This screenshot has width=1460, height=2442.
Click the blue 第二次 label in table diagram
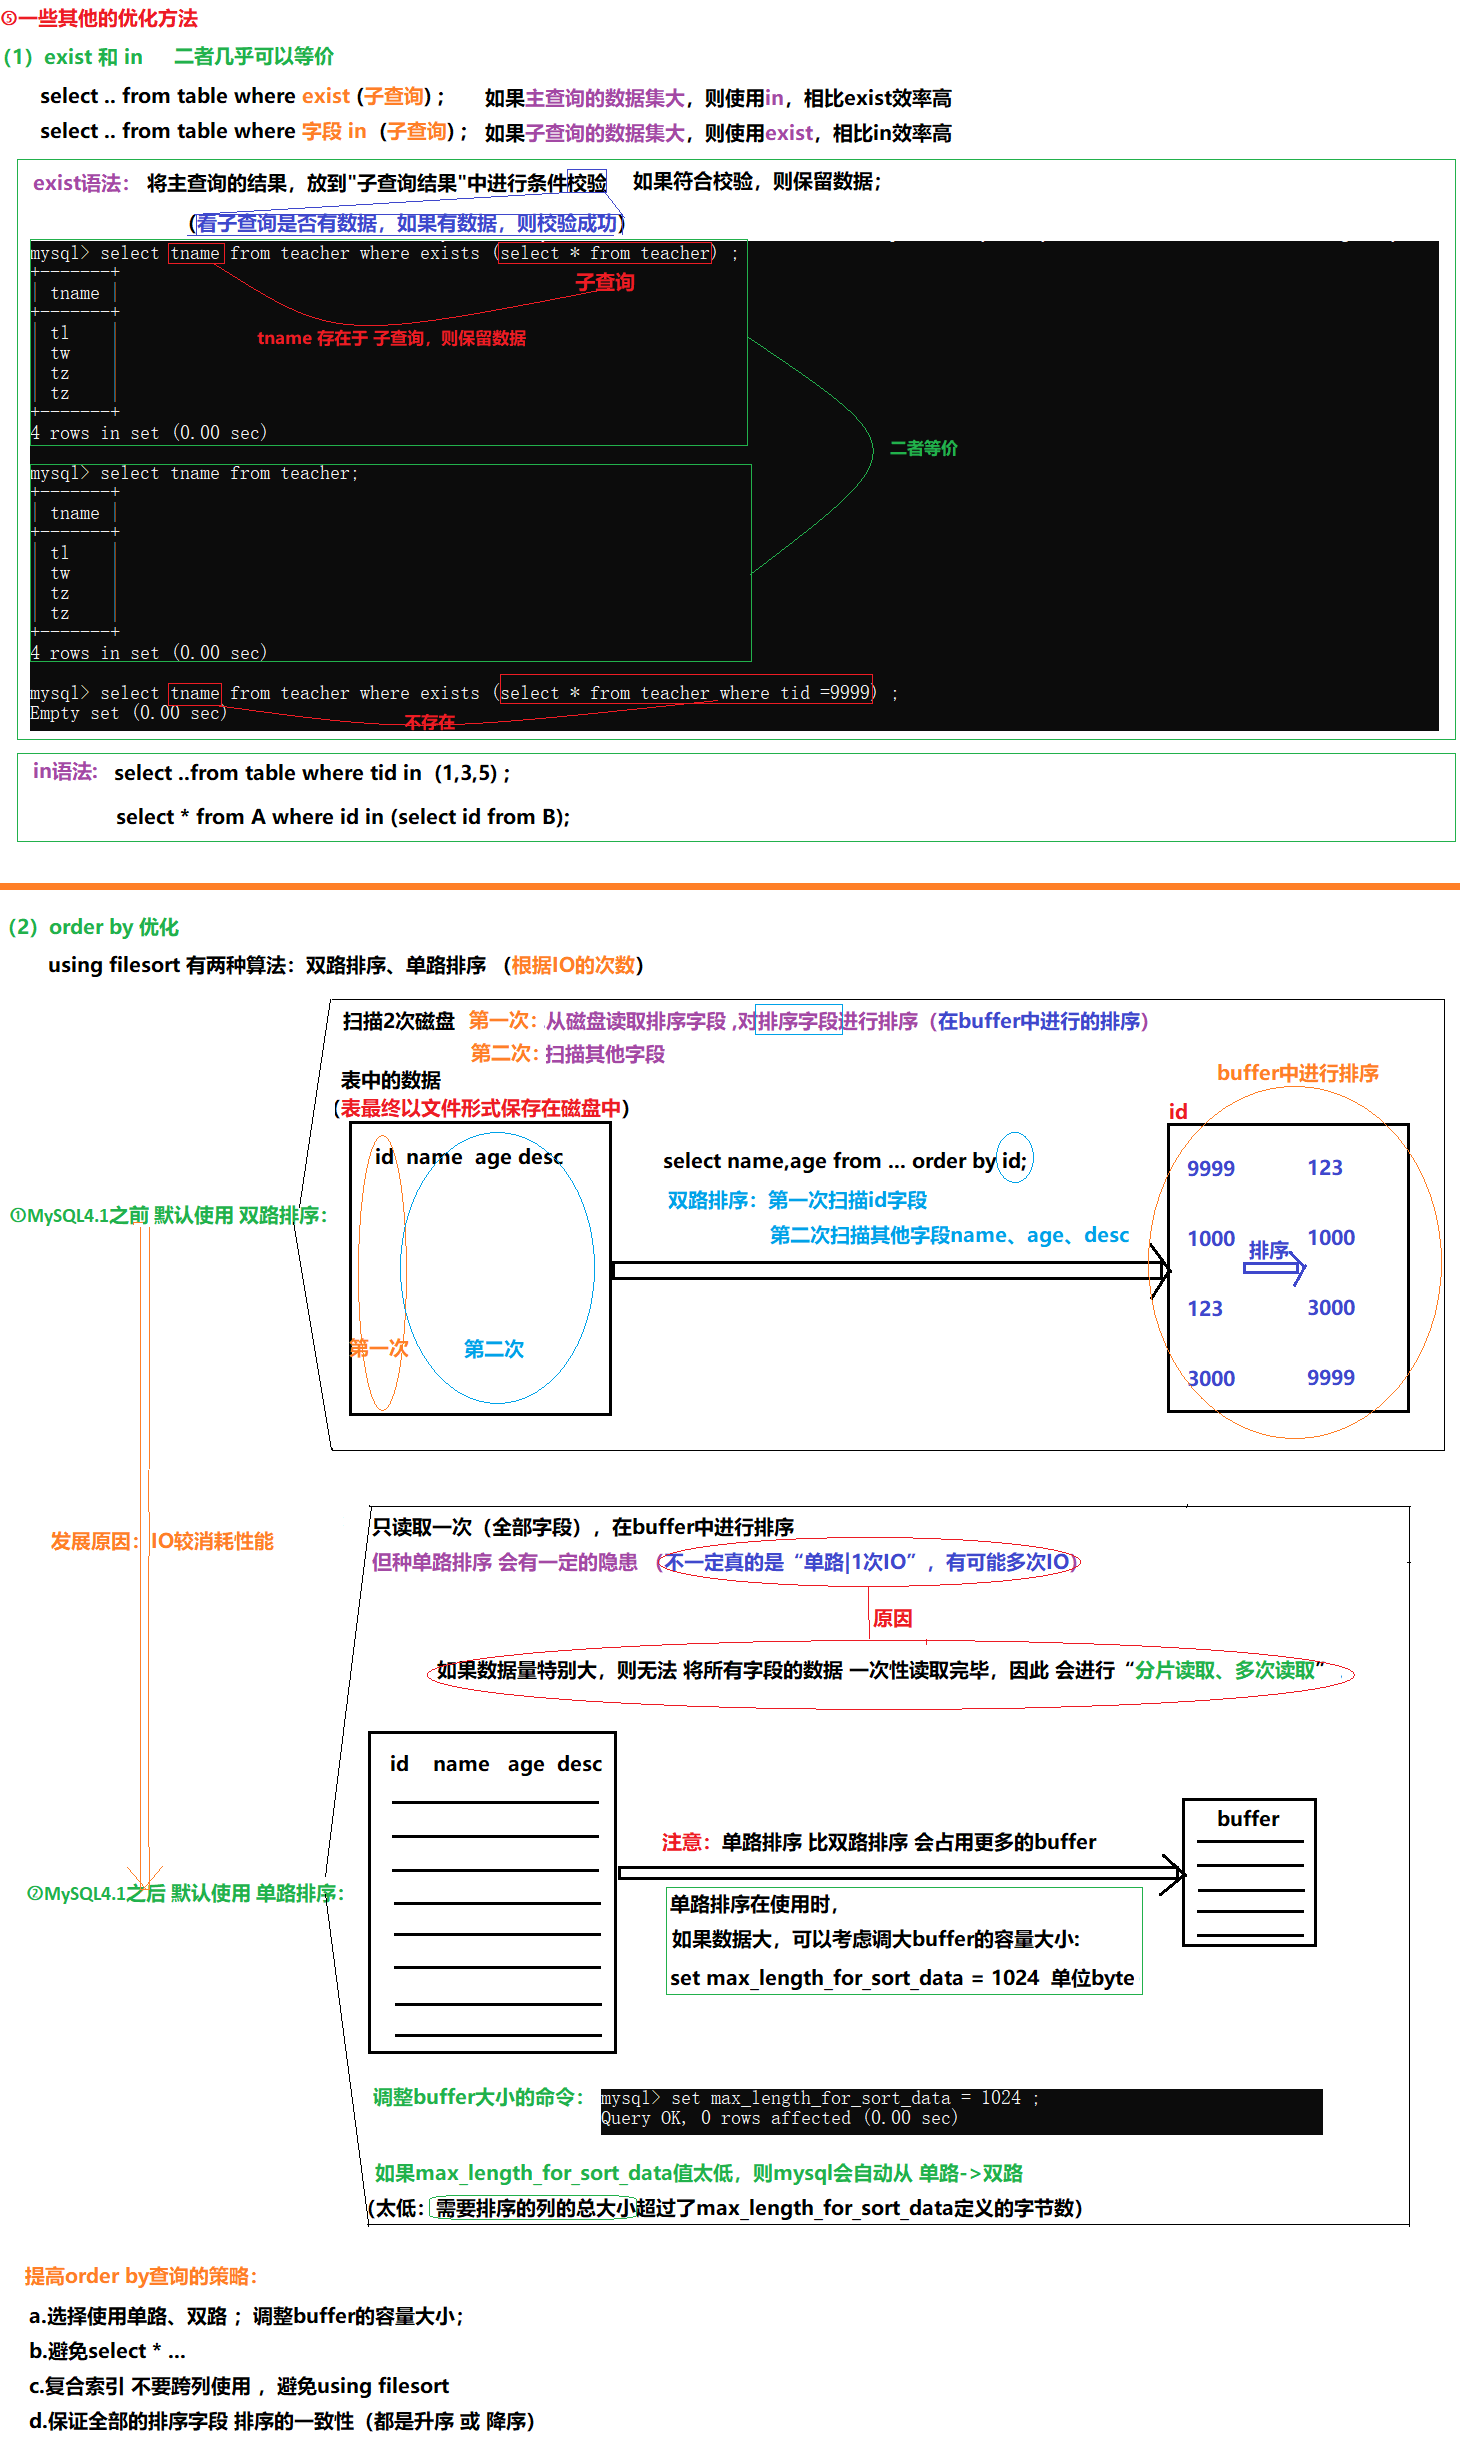click(x=494, y=1348)
